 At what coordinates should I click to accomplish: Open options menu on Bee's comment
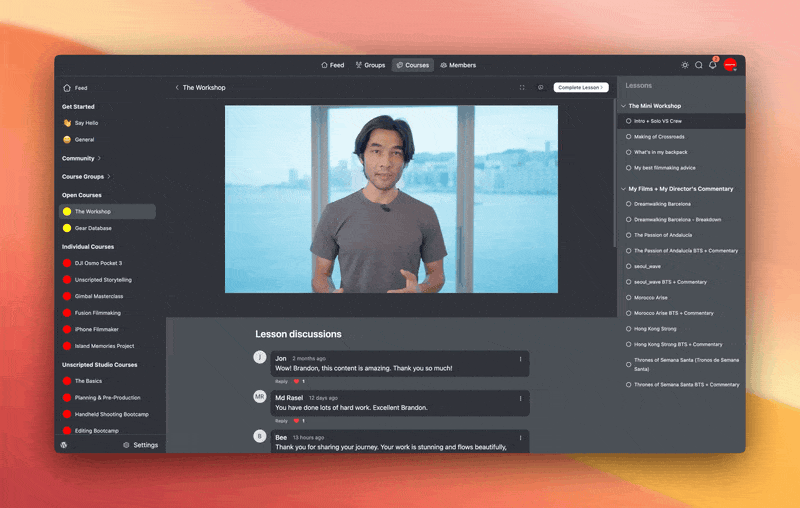point(520,438)
